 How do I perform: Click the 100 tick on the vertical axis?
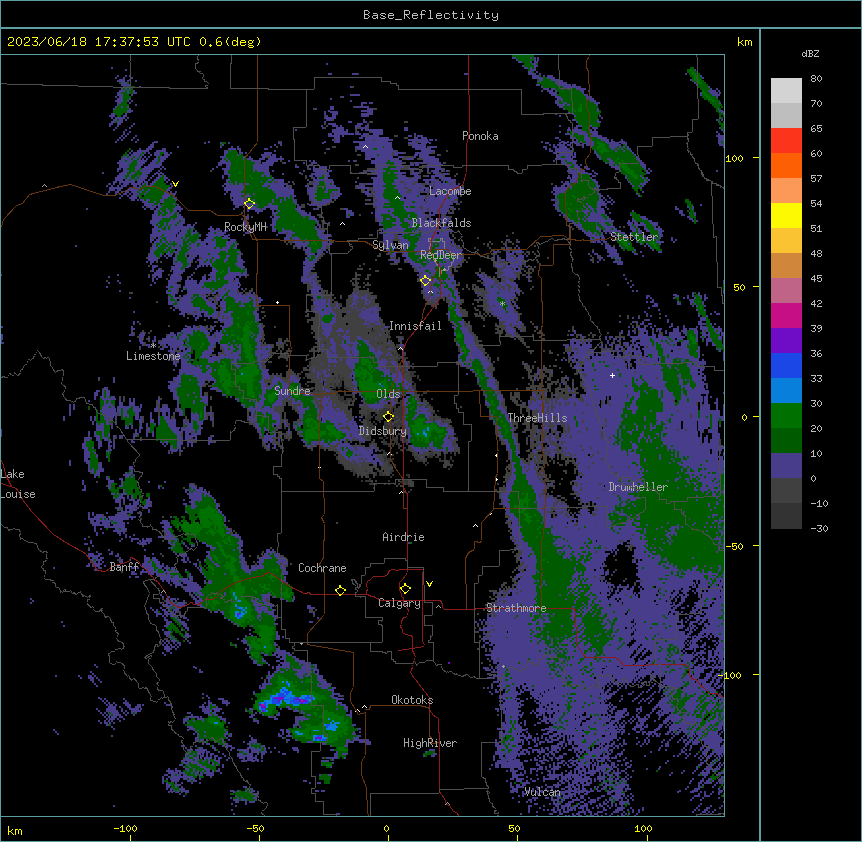[x=734, y=158]
